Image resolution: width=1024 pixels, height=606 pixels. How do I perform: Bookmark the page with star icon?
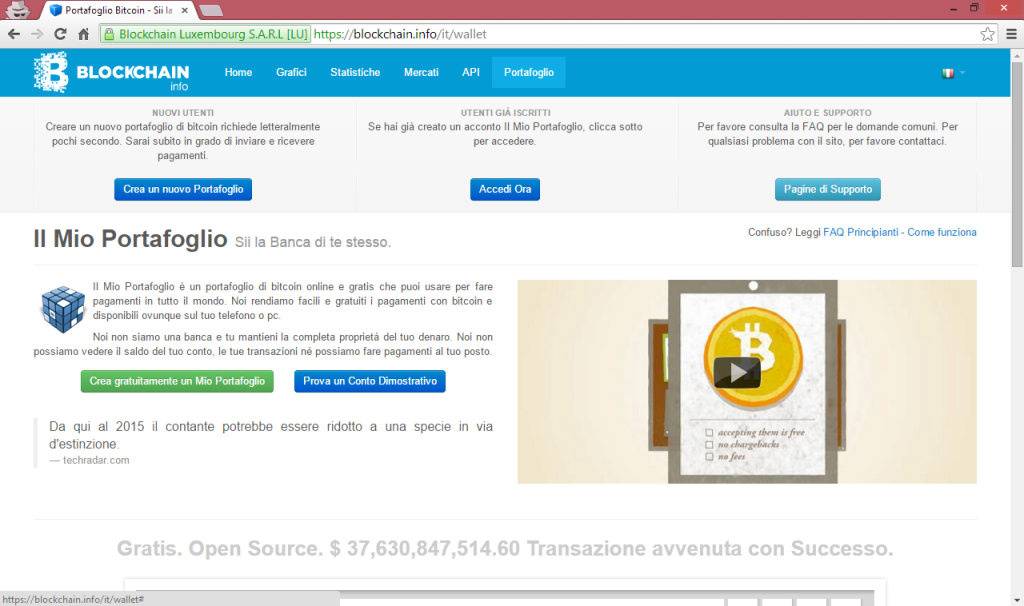(987, 34)
